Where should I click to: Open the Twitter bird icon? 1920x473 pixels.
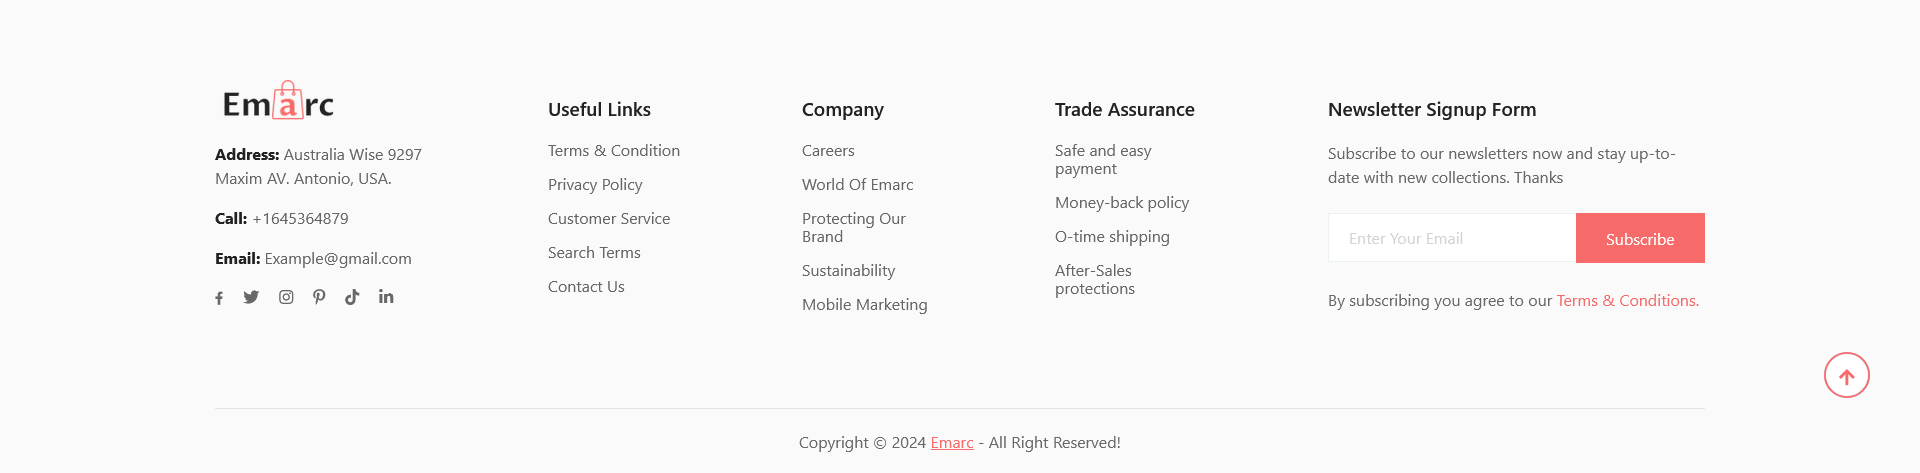coord(251,297)
